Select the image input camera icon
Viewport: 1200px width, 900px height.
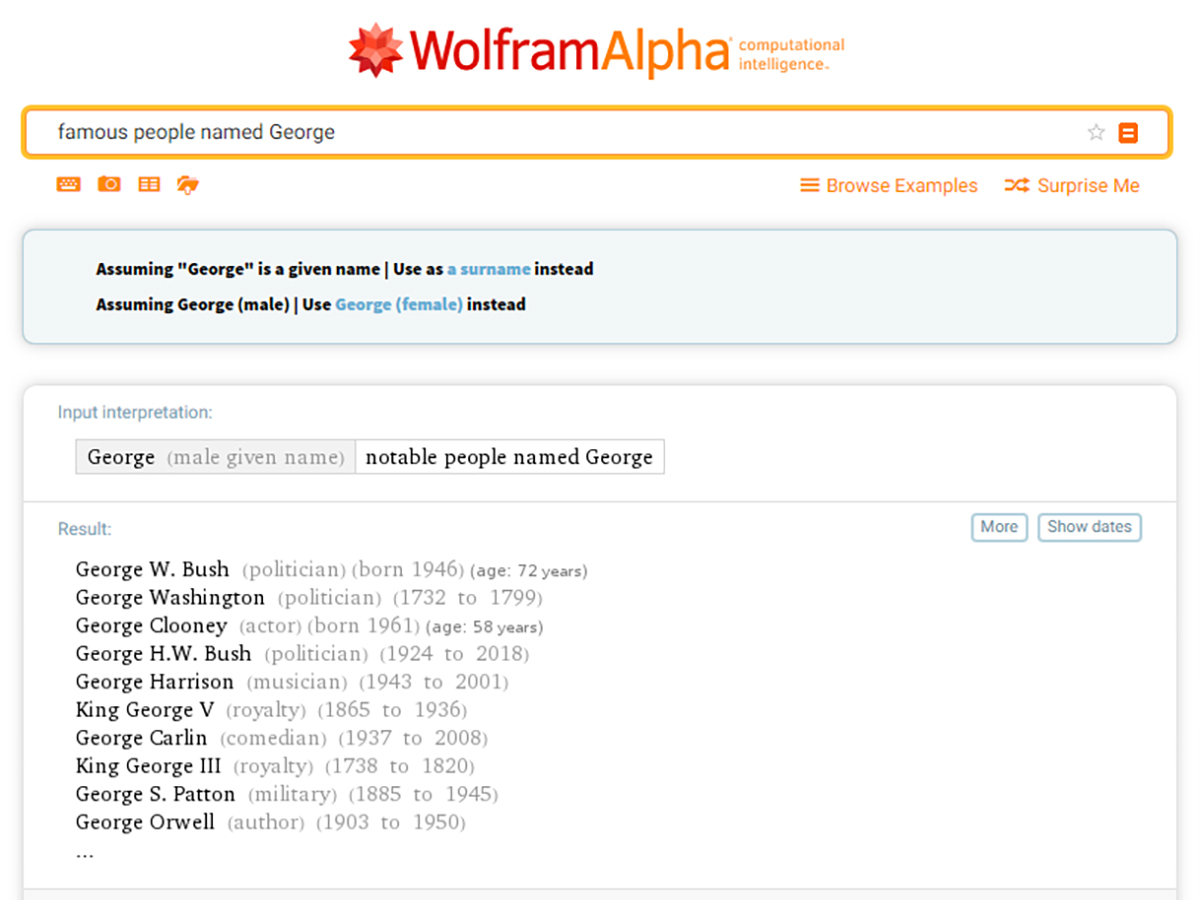(x=108, y=184)
